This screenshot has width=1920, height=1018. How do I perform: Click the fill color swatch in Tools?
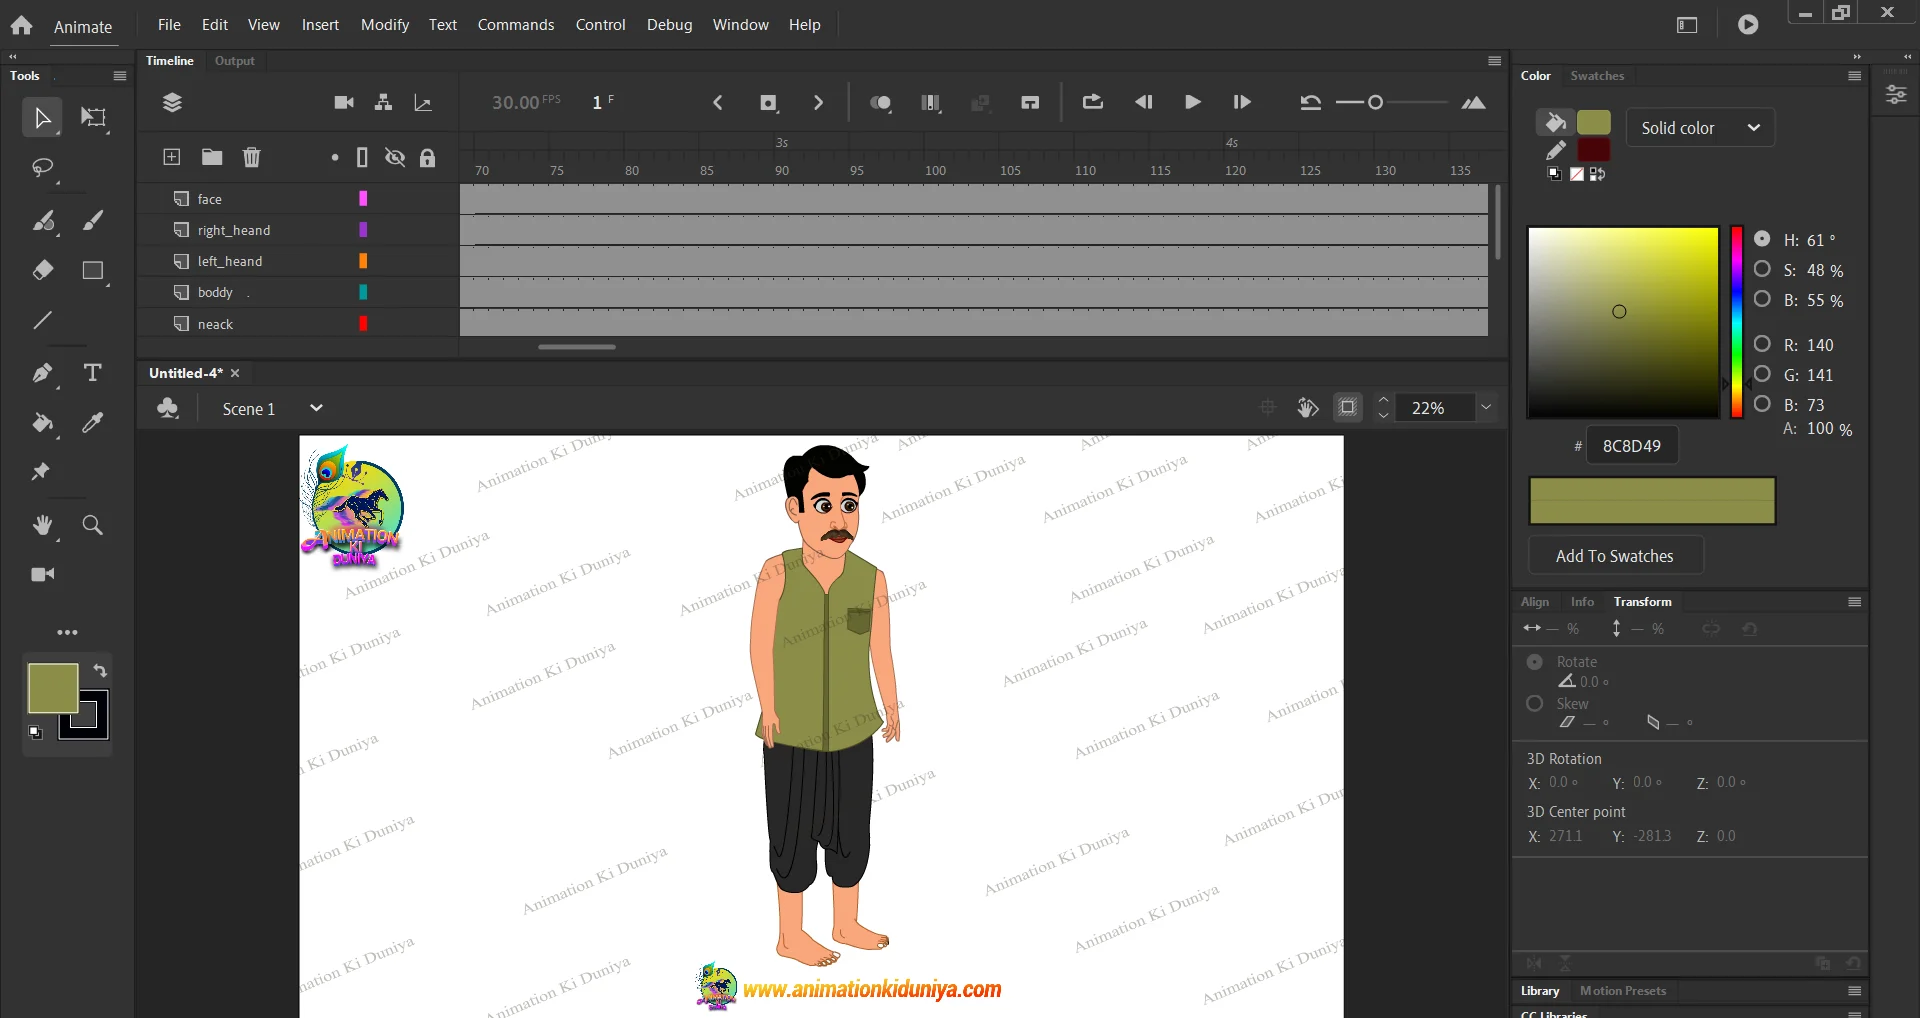coord(52,687)
